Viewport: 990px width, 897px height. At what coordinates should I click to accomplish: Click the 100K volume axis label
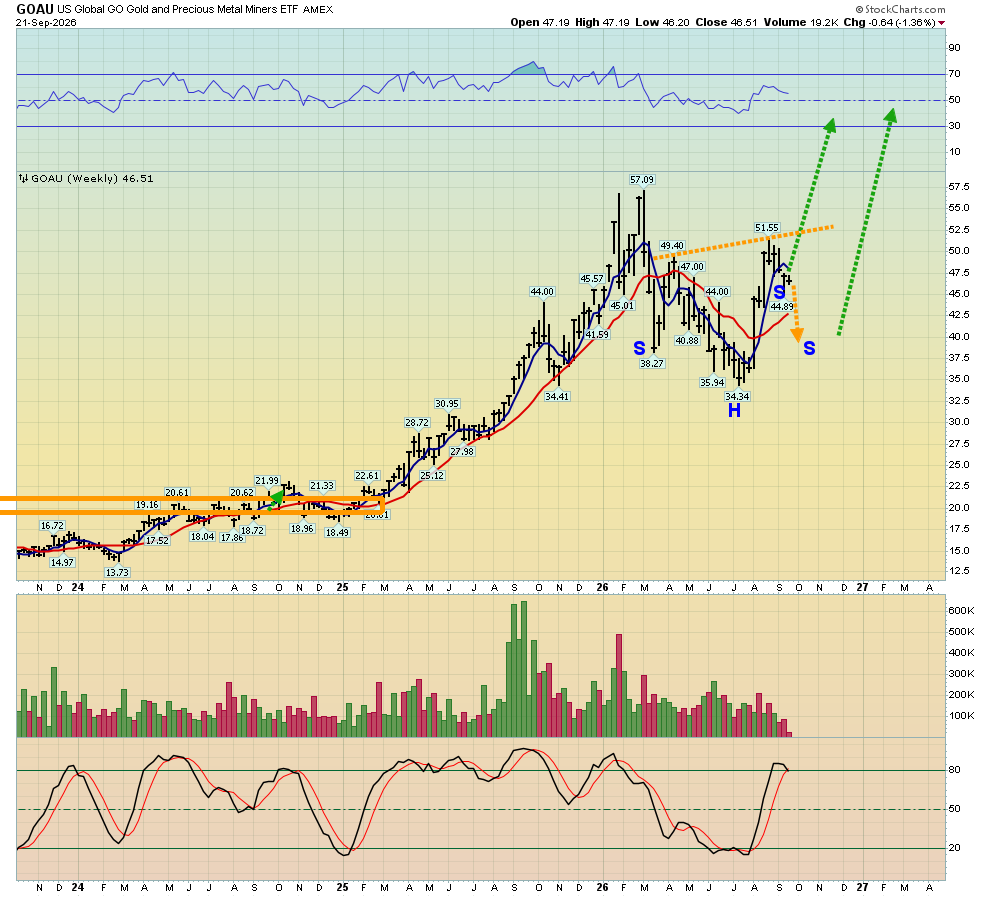pos(961,716)
